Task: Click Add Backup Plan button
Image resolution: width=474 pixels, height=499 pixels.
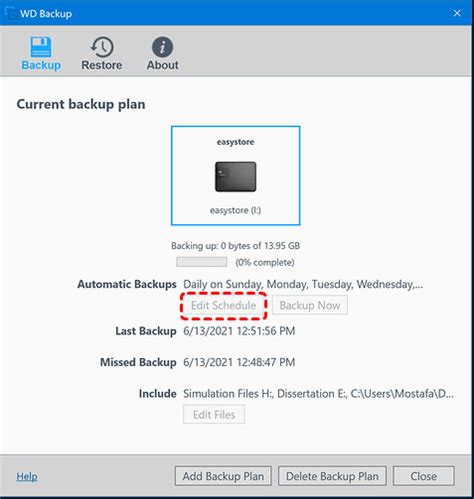Action: (223, 476)
